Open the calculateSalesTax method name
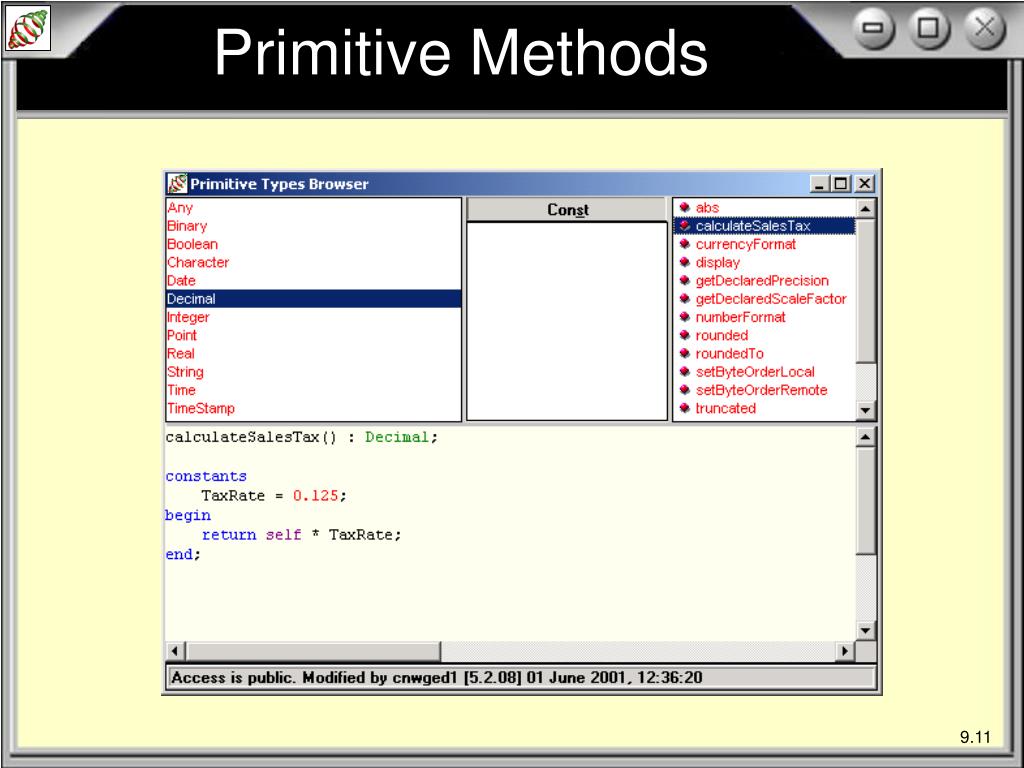 pos(753,226)
